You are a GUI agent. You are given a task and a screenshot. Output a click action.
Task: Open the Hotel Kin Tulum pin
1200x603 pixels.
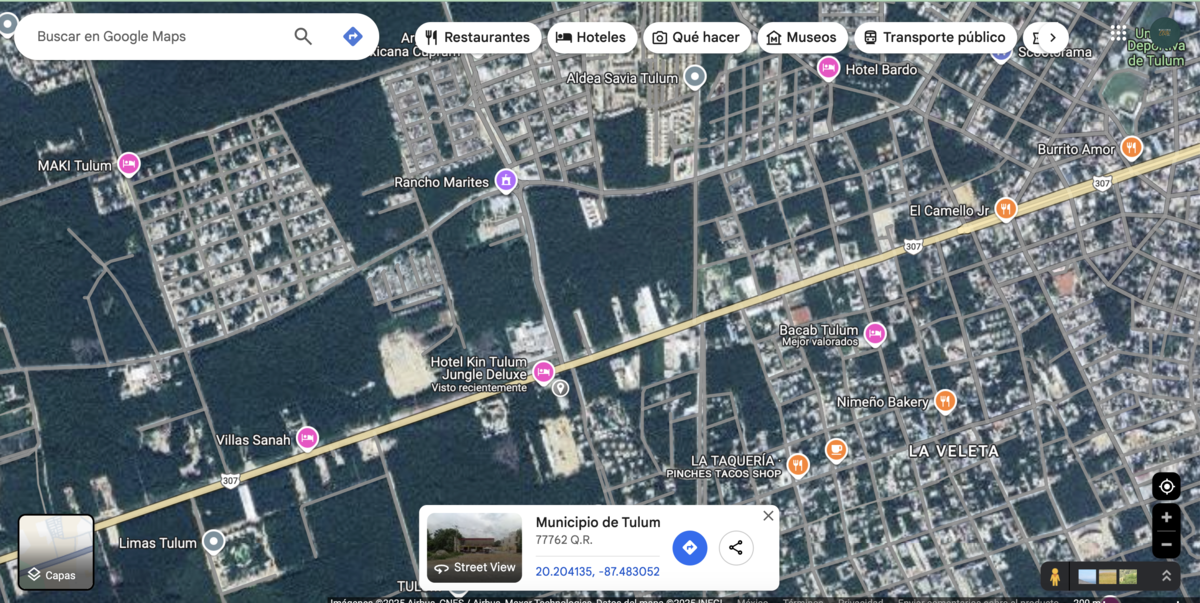tap(543, 373)
